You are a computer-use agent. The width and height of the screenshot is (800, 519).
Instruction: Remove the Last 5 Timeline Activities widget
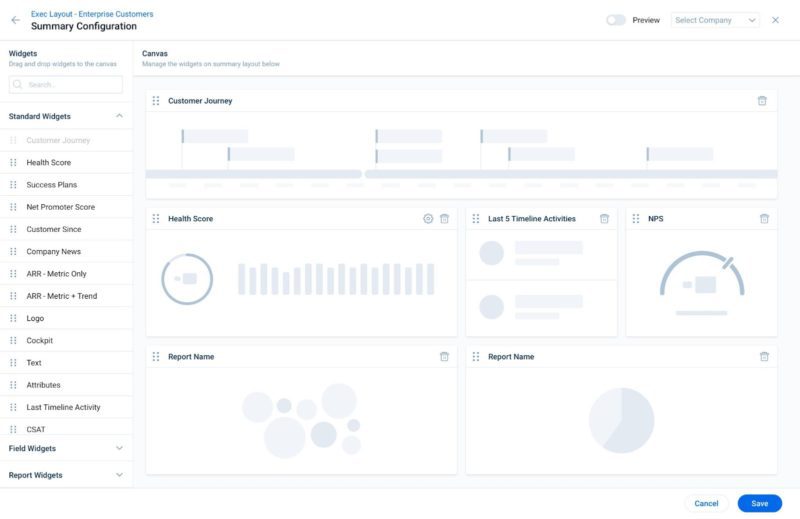coord(604,219)
